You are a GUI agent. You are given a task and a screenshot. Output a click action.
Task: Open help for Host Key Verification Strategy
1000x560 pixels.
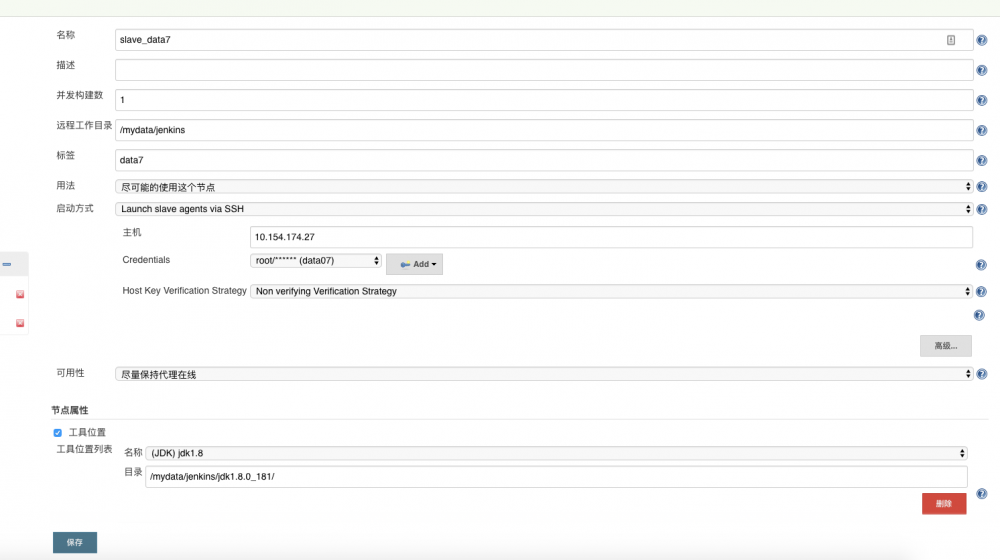(981, 291)
